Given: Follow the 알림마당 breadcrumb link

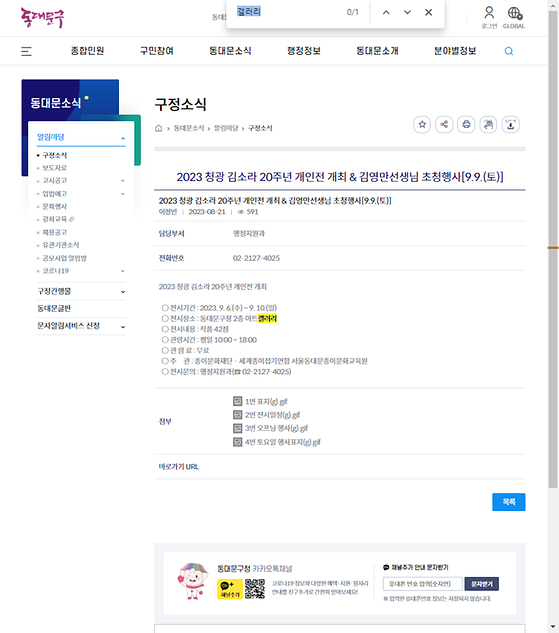Looking at the screenshot, I should click(226, 128).
